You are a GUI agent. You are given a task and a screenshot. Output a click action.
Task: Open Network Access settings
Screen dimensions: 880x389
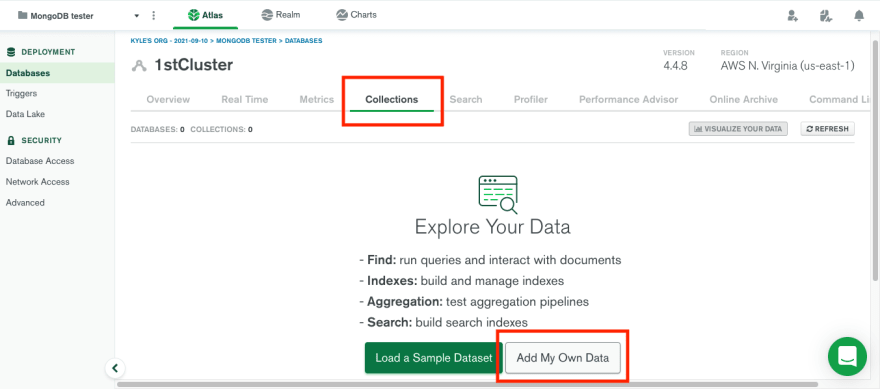click(38, 182)
